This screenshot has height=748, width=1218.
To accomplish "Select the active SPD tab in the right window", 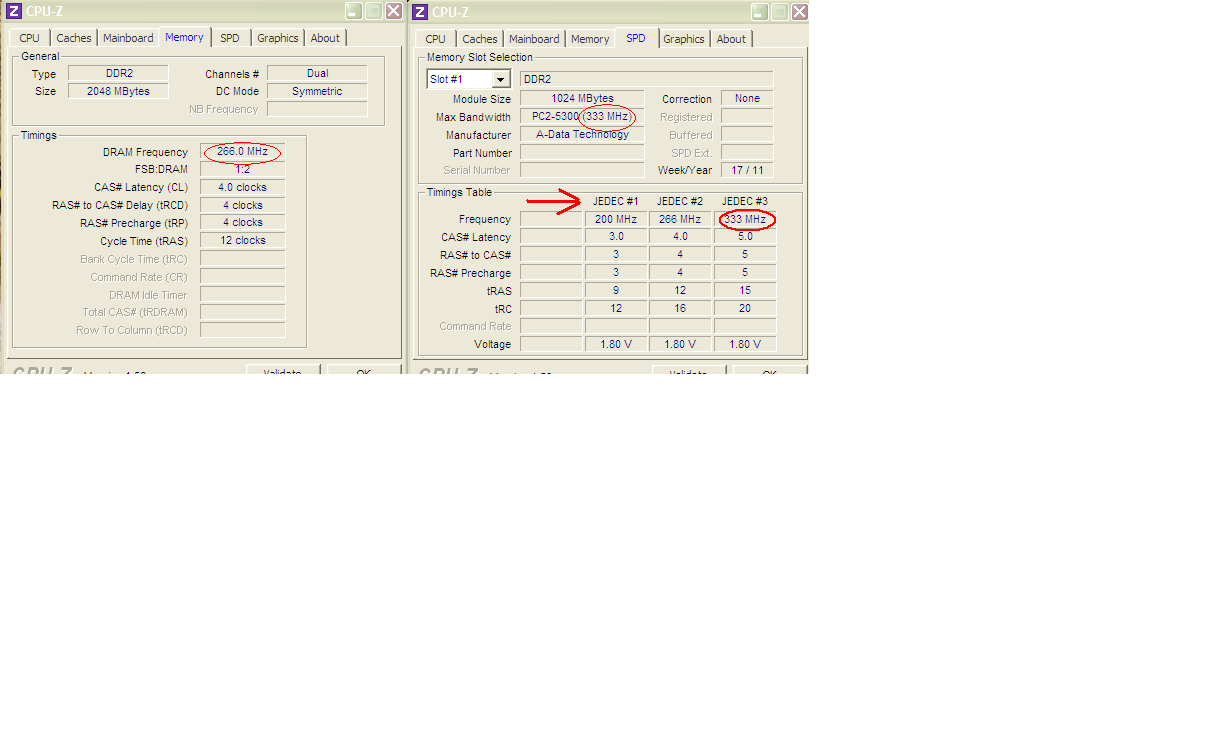I will point(636,38).
